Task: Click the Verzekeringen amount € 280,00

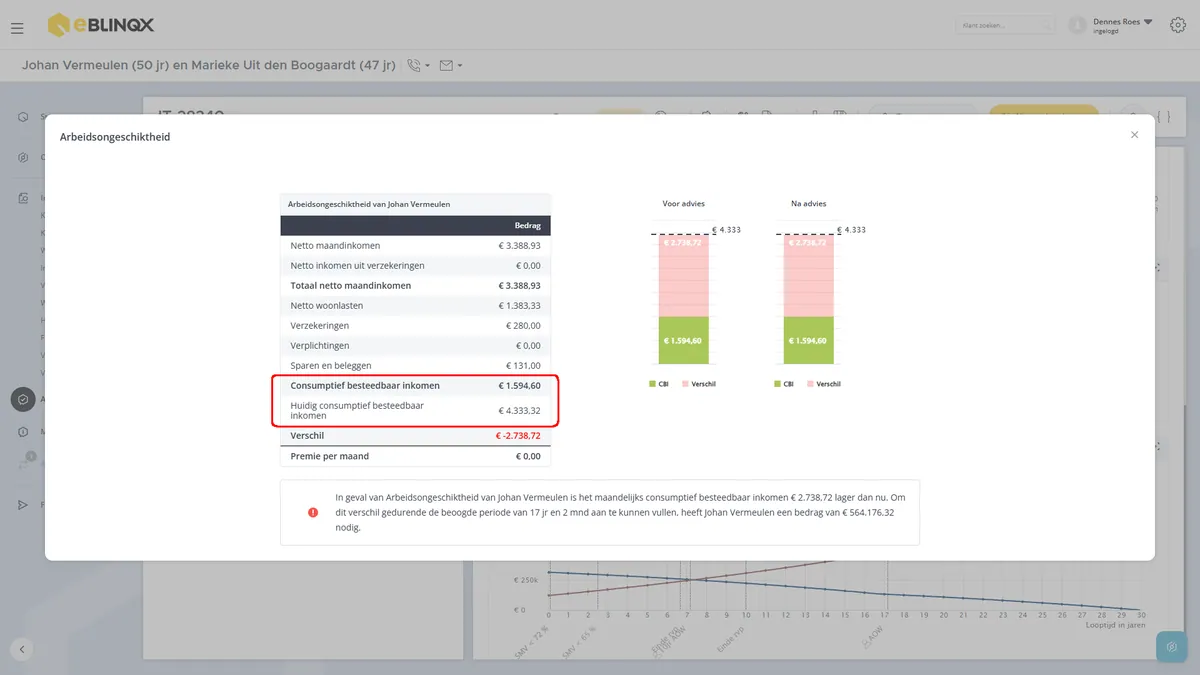Action: click(523, 326)
